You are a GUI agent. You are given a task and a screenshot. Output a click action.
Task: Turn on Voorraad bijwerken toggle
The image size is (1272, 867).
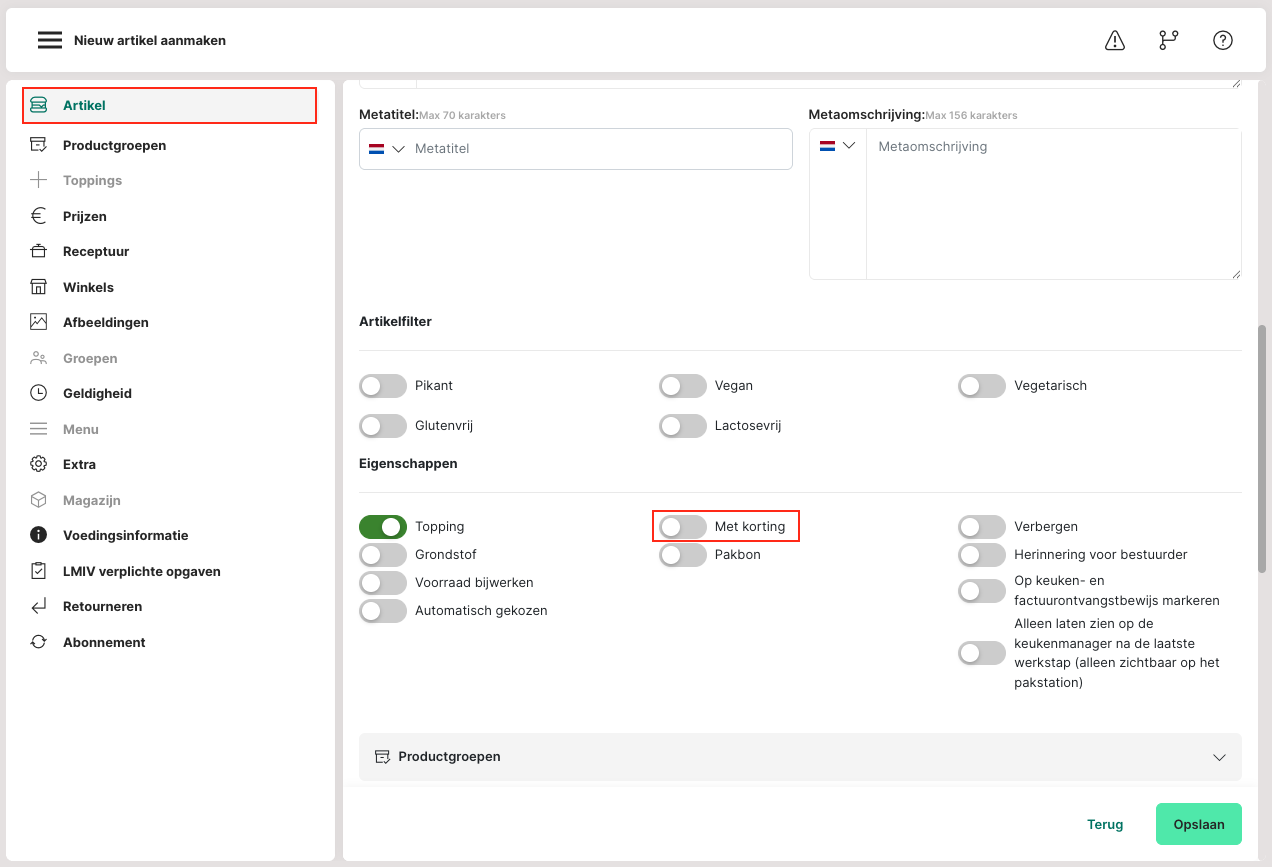click(383, 583)
